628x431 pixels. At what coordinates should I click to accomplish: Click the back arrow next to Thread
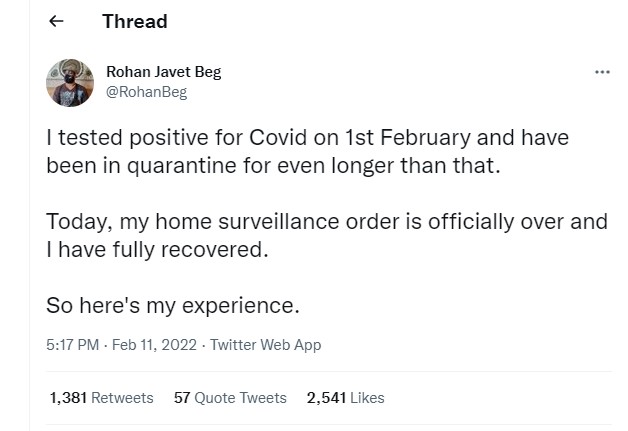point(56,21)
